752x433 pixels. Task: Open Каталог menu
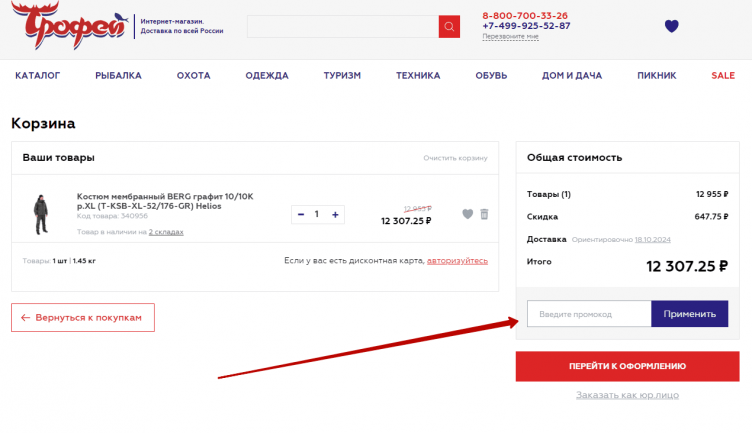pyautogui.click(x=37, y=76)
